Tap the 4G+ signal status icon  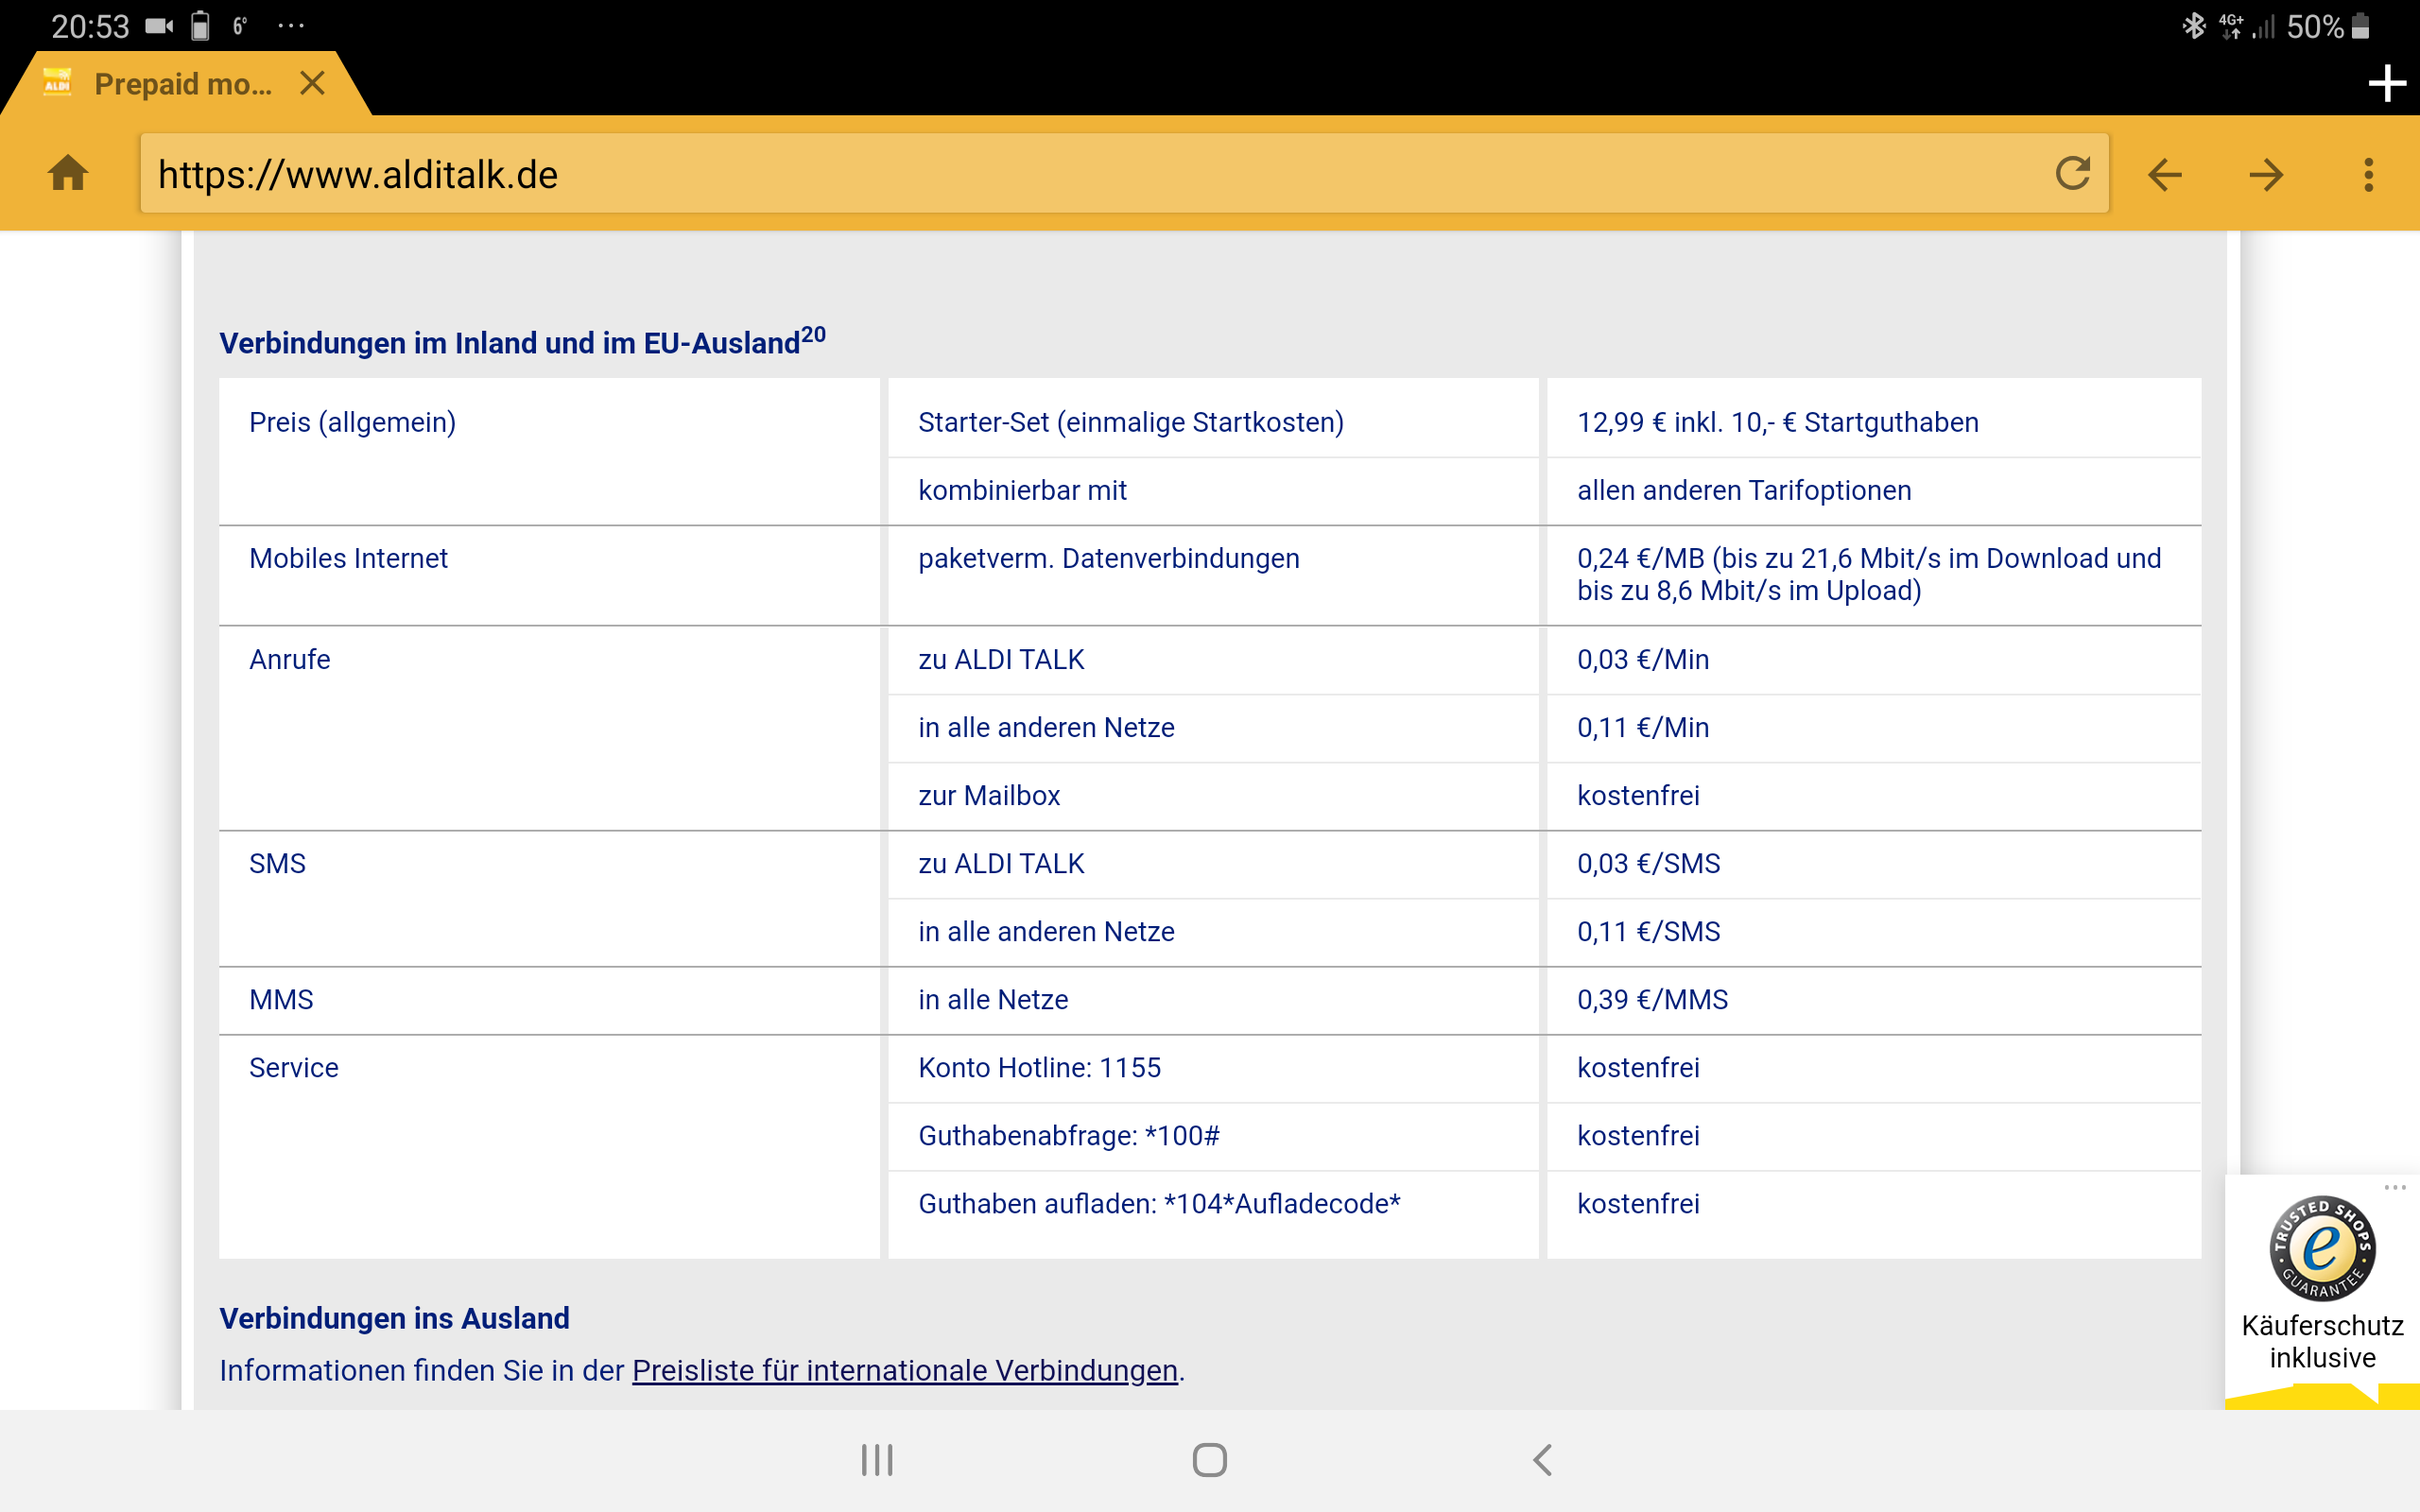click(2230, 26)
